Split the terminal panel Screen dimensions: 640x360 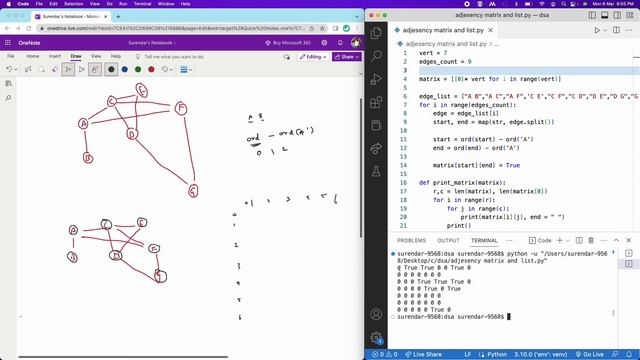(x=579, y=240)
